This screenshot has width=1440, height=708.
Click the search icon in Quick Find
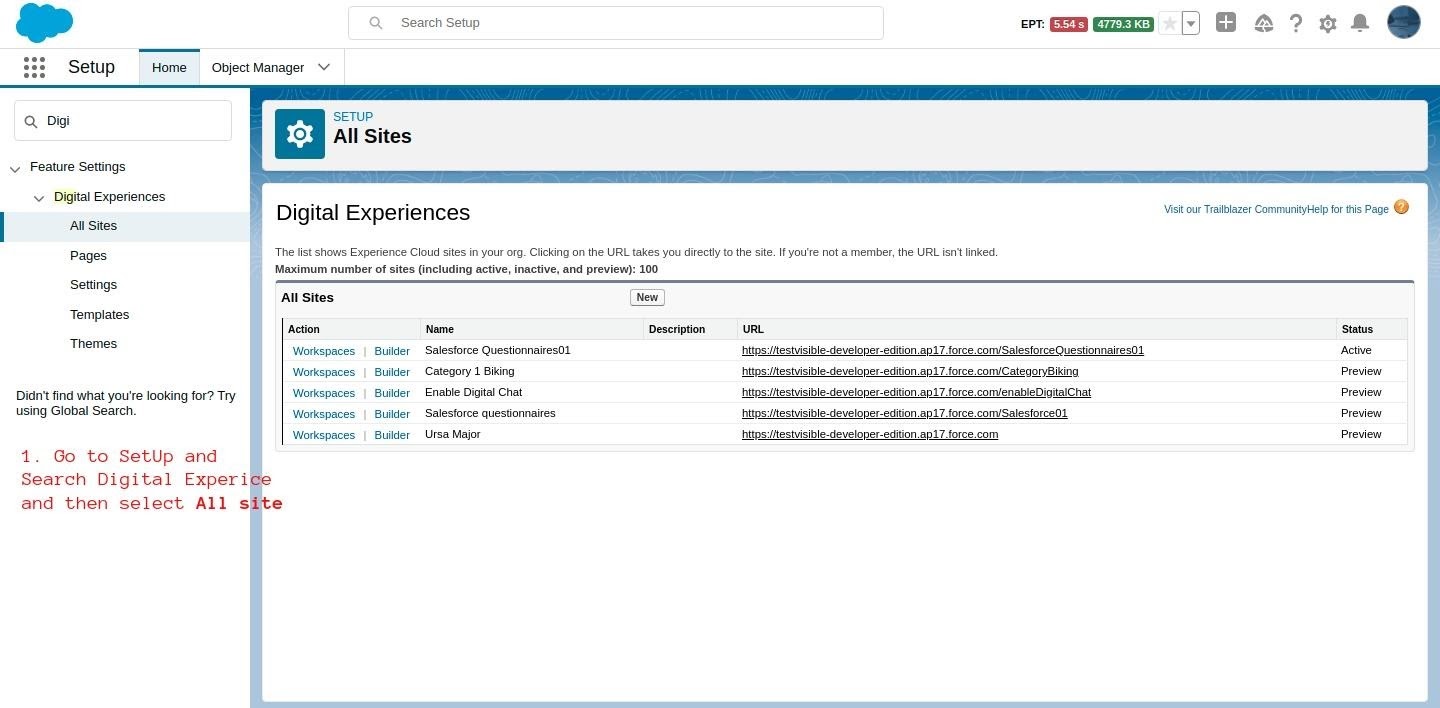(30, 121)
